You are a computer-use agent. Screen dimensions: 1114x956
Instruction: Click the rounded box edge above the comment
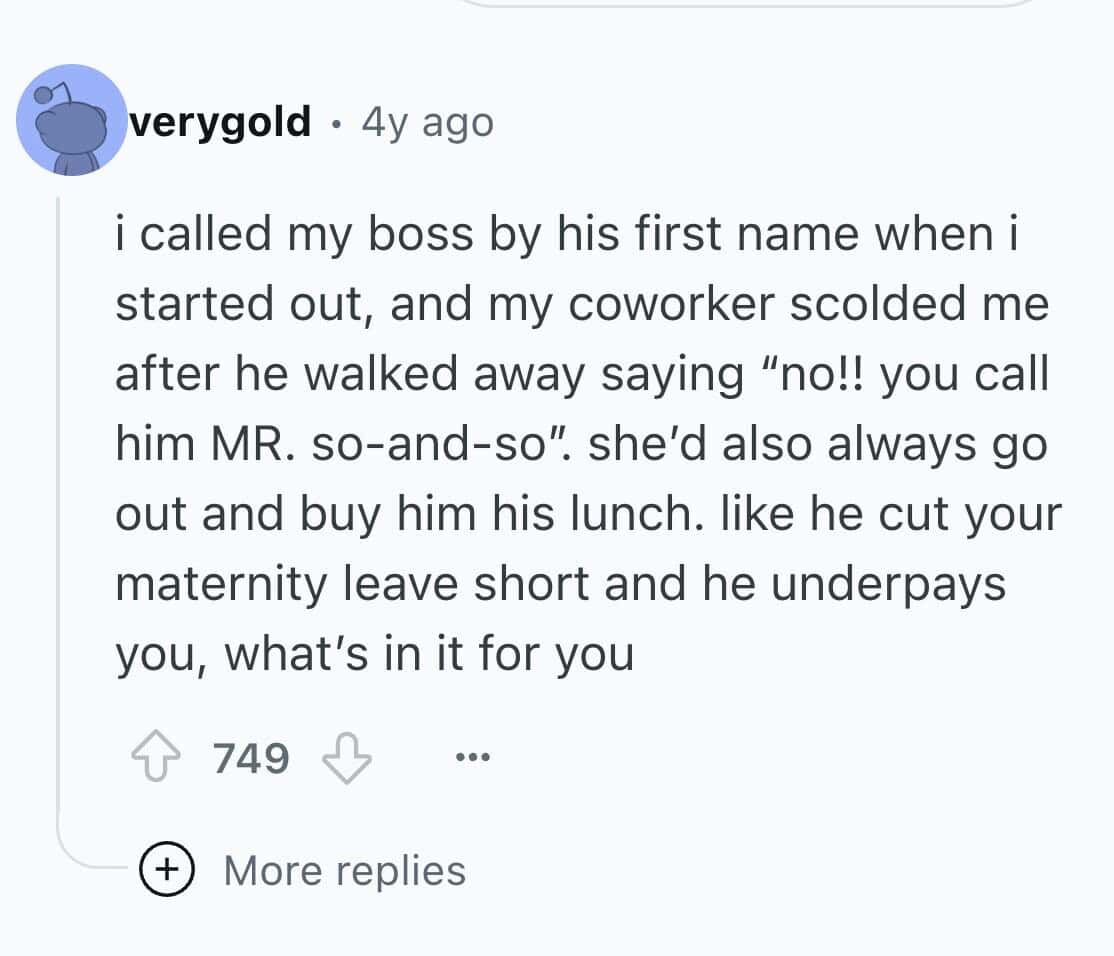[x=750, y=5]
